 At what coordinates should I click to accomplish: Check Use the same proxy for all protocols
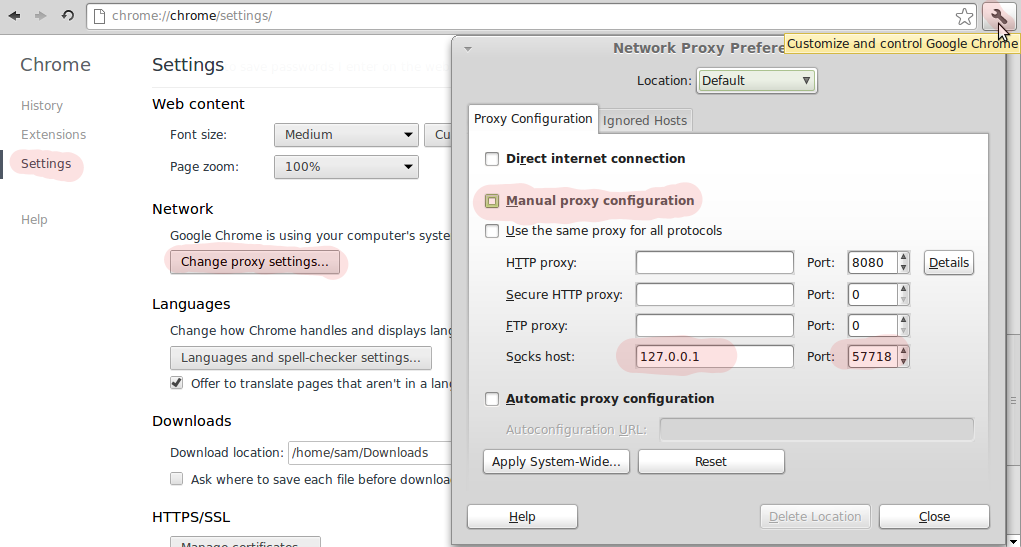click(492, 231)
